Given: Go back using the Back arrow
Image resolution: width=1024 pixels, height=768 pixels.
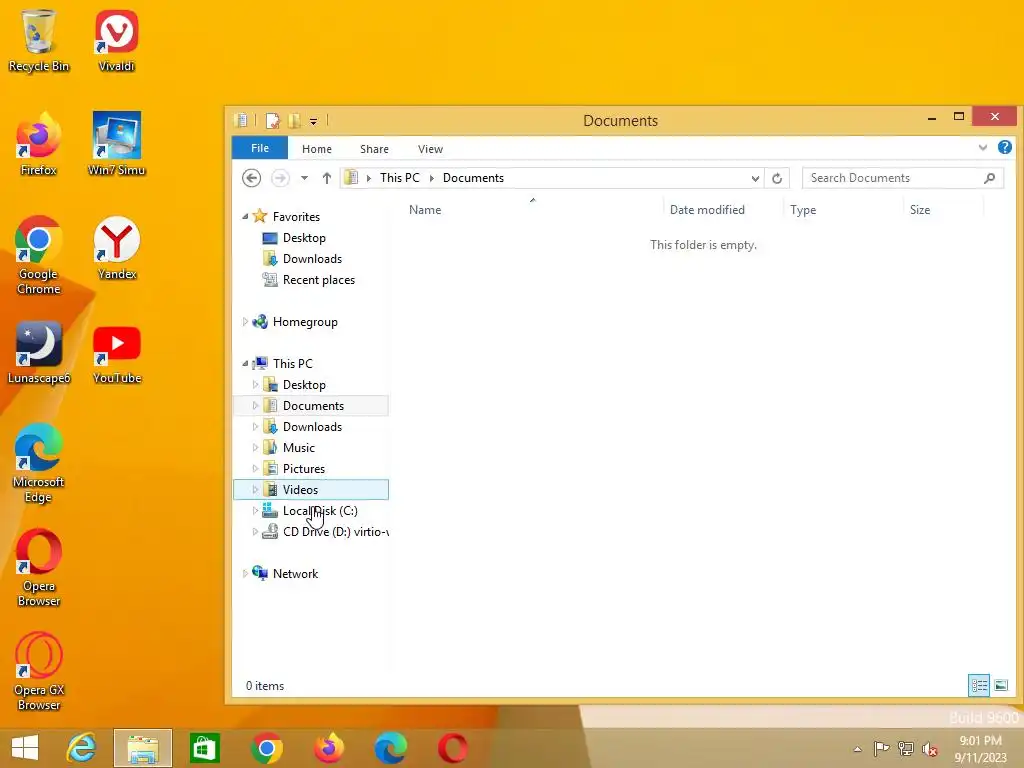Looking at the screenshot, I should pos(251,178).
